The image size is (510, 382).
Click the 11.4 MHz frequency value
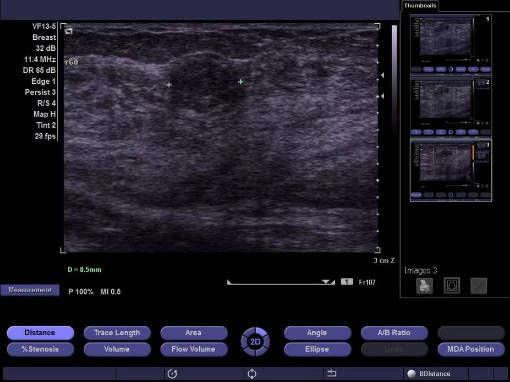(x=40, y=59)
